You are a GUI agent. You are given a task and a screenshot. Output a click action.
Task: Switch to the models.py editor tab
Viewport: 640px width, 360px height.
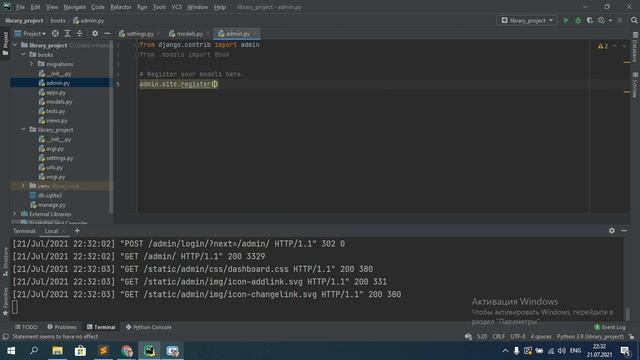pyautogui.click(x=189, y=34)
